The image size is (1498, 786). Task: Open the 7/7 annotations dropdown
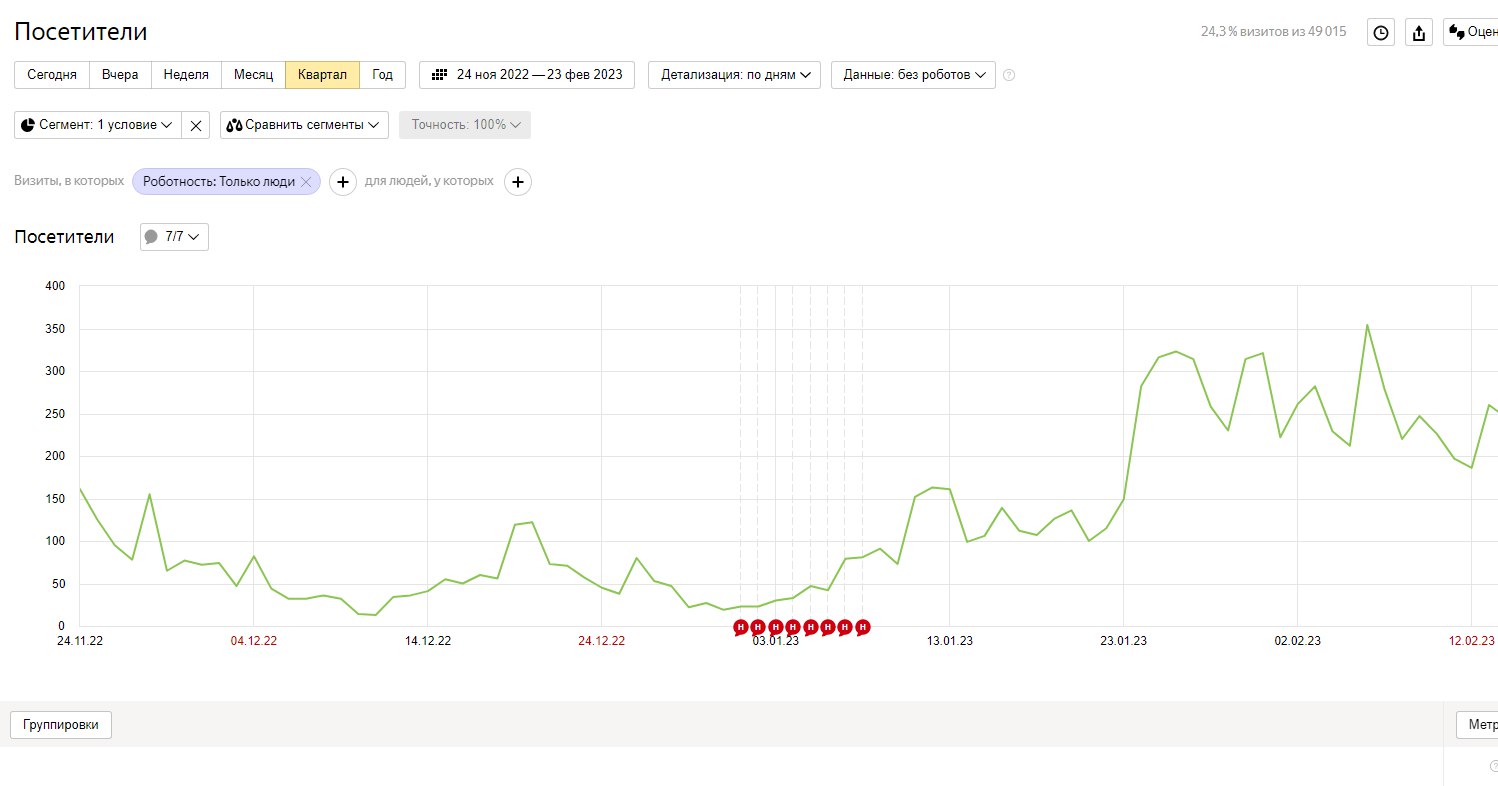(x=175, y=237)
